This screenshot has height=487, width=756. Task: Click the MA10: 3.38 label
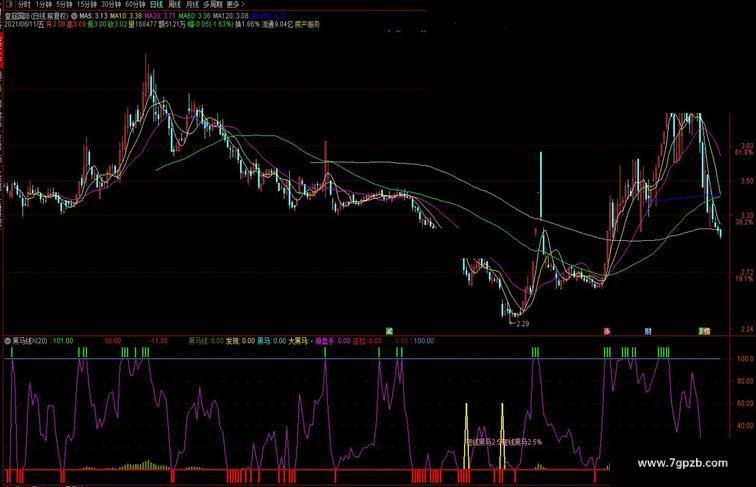126,16
